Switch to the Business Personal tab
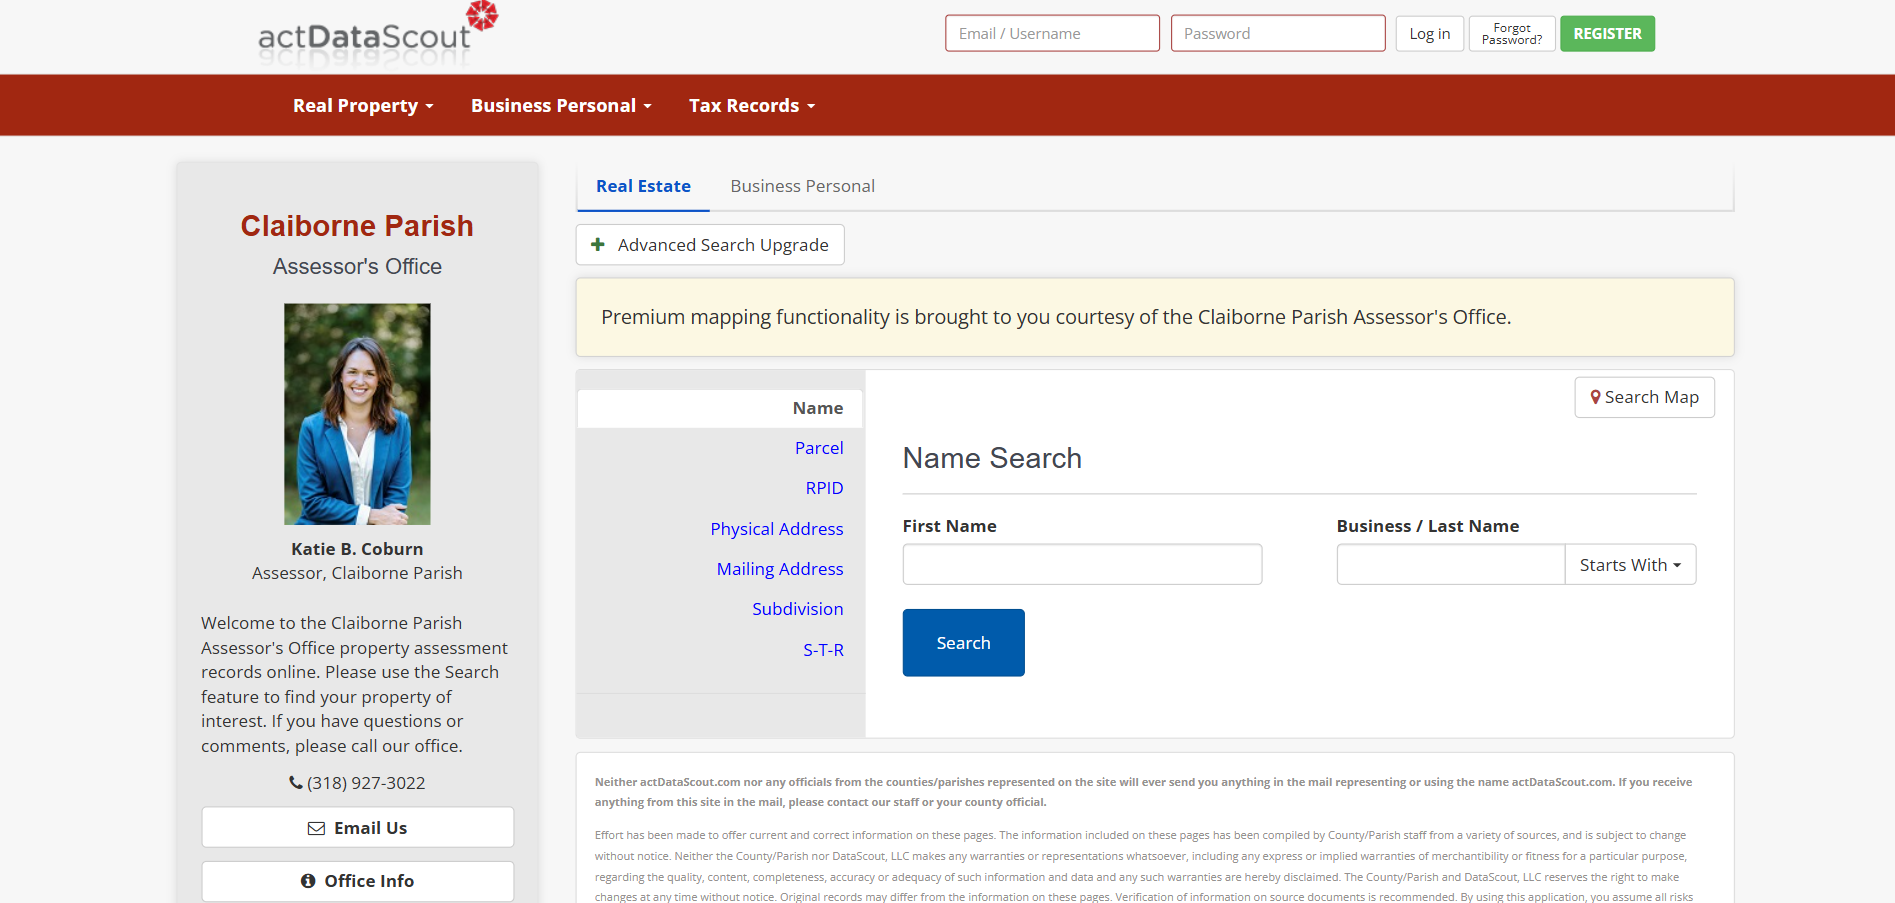 (802, 186)
